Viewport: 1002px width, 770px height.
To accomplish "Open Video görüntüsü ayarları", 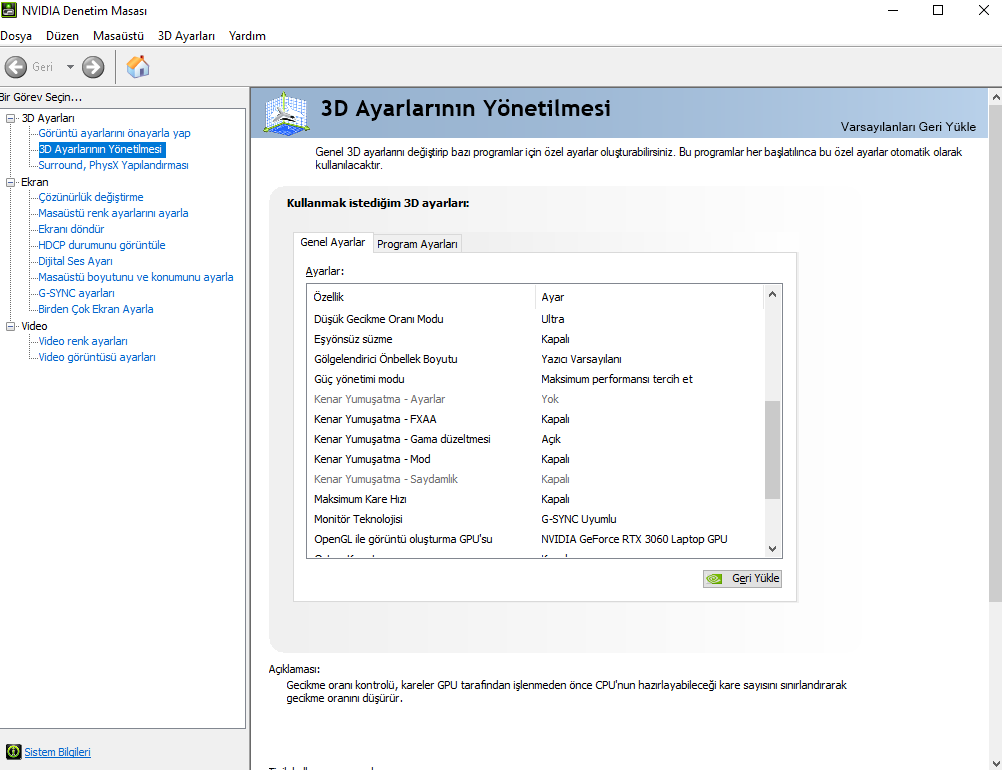I will click(x=97, y=357).
